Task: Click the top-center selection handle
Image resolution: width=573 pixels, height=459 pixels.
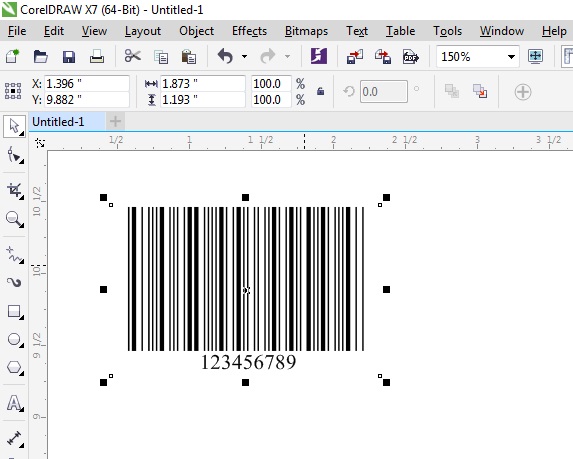Action: 246,198
